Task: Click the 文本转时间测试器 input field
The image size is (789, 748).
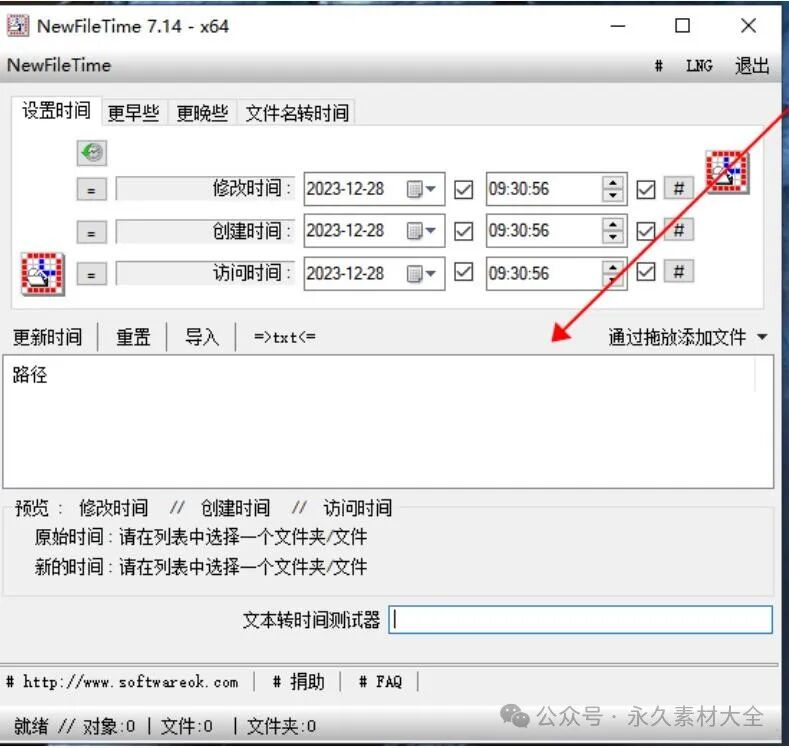Action: click(580, 620)
